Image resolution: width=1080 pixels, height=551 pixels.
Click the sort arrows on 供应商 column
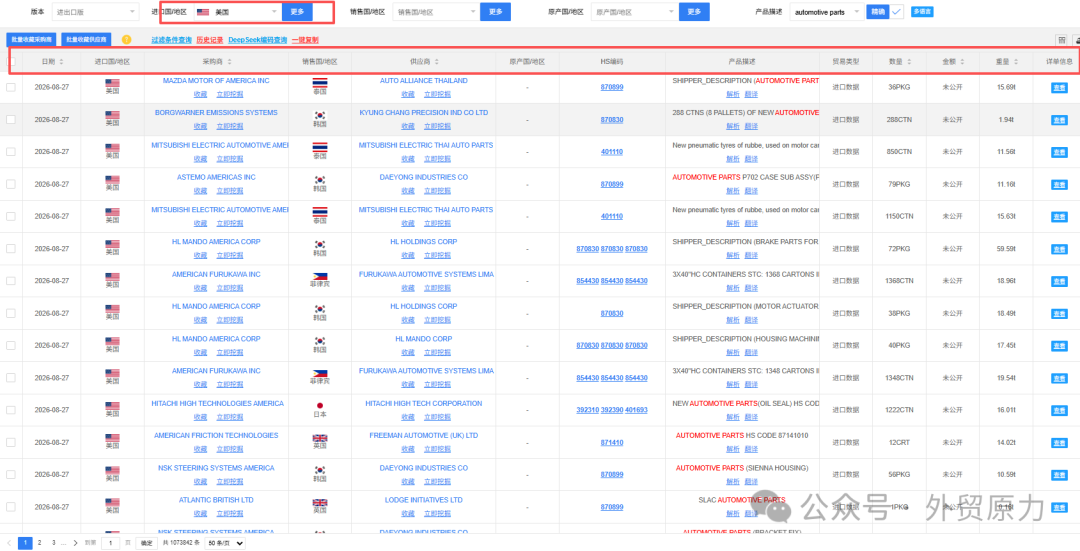[436, 62]
